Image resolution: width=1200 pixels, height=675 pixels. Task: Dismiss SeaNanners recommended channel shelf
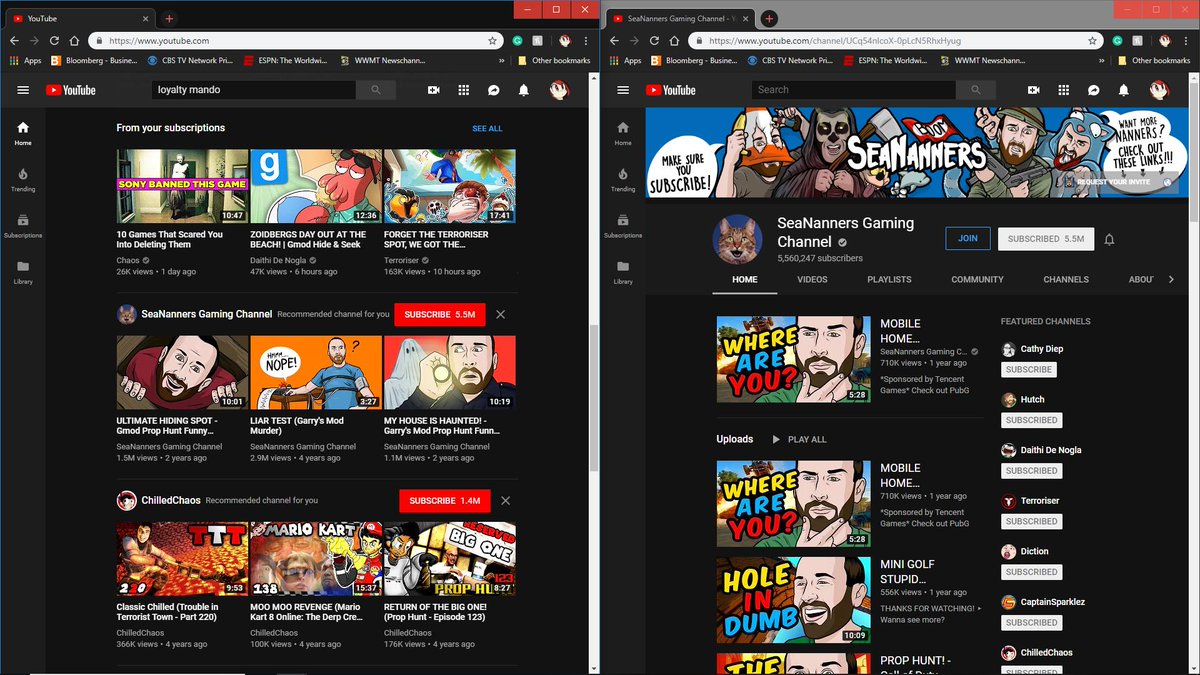point(501,314)
